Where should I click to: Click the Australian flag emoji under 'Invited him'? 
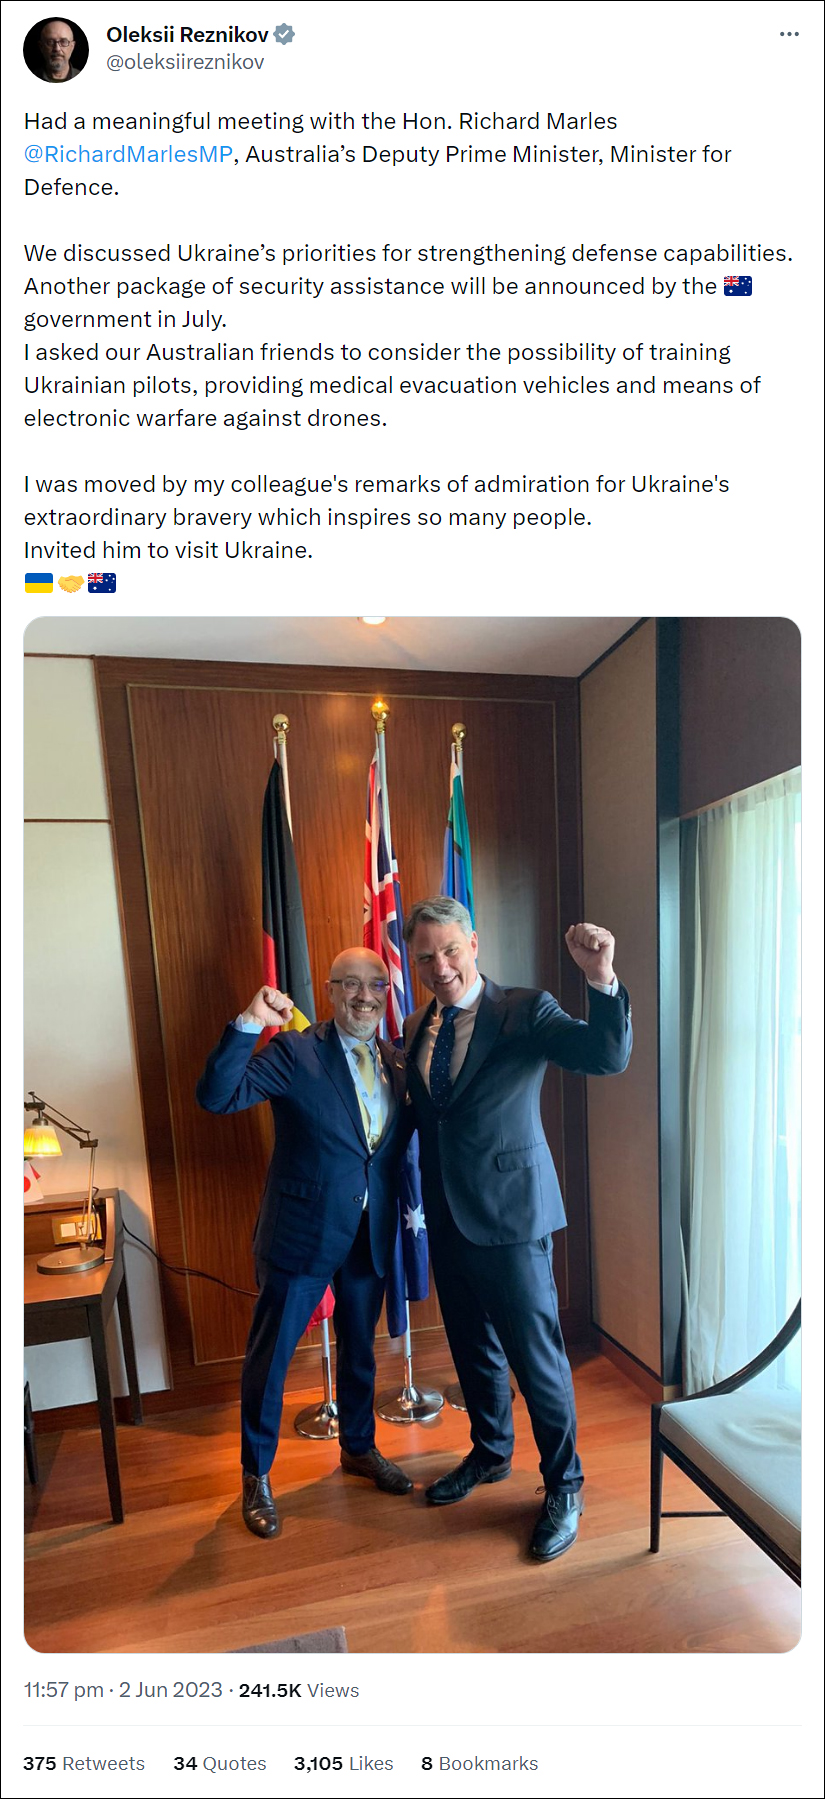(102, 583)
